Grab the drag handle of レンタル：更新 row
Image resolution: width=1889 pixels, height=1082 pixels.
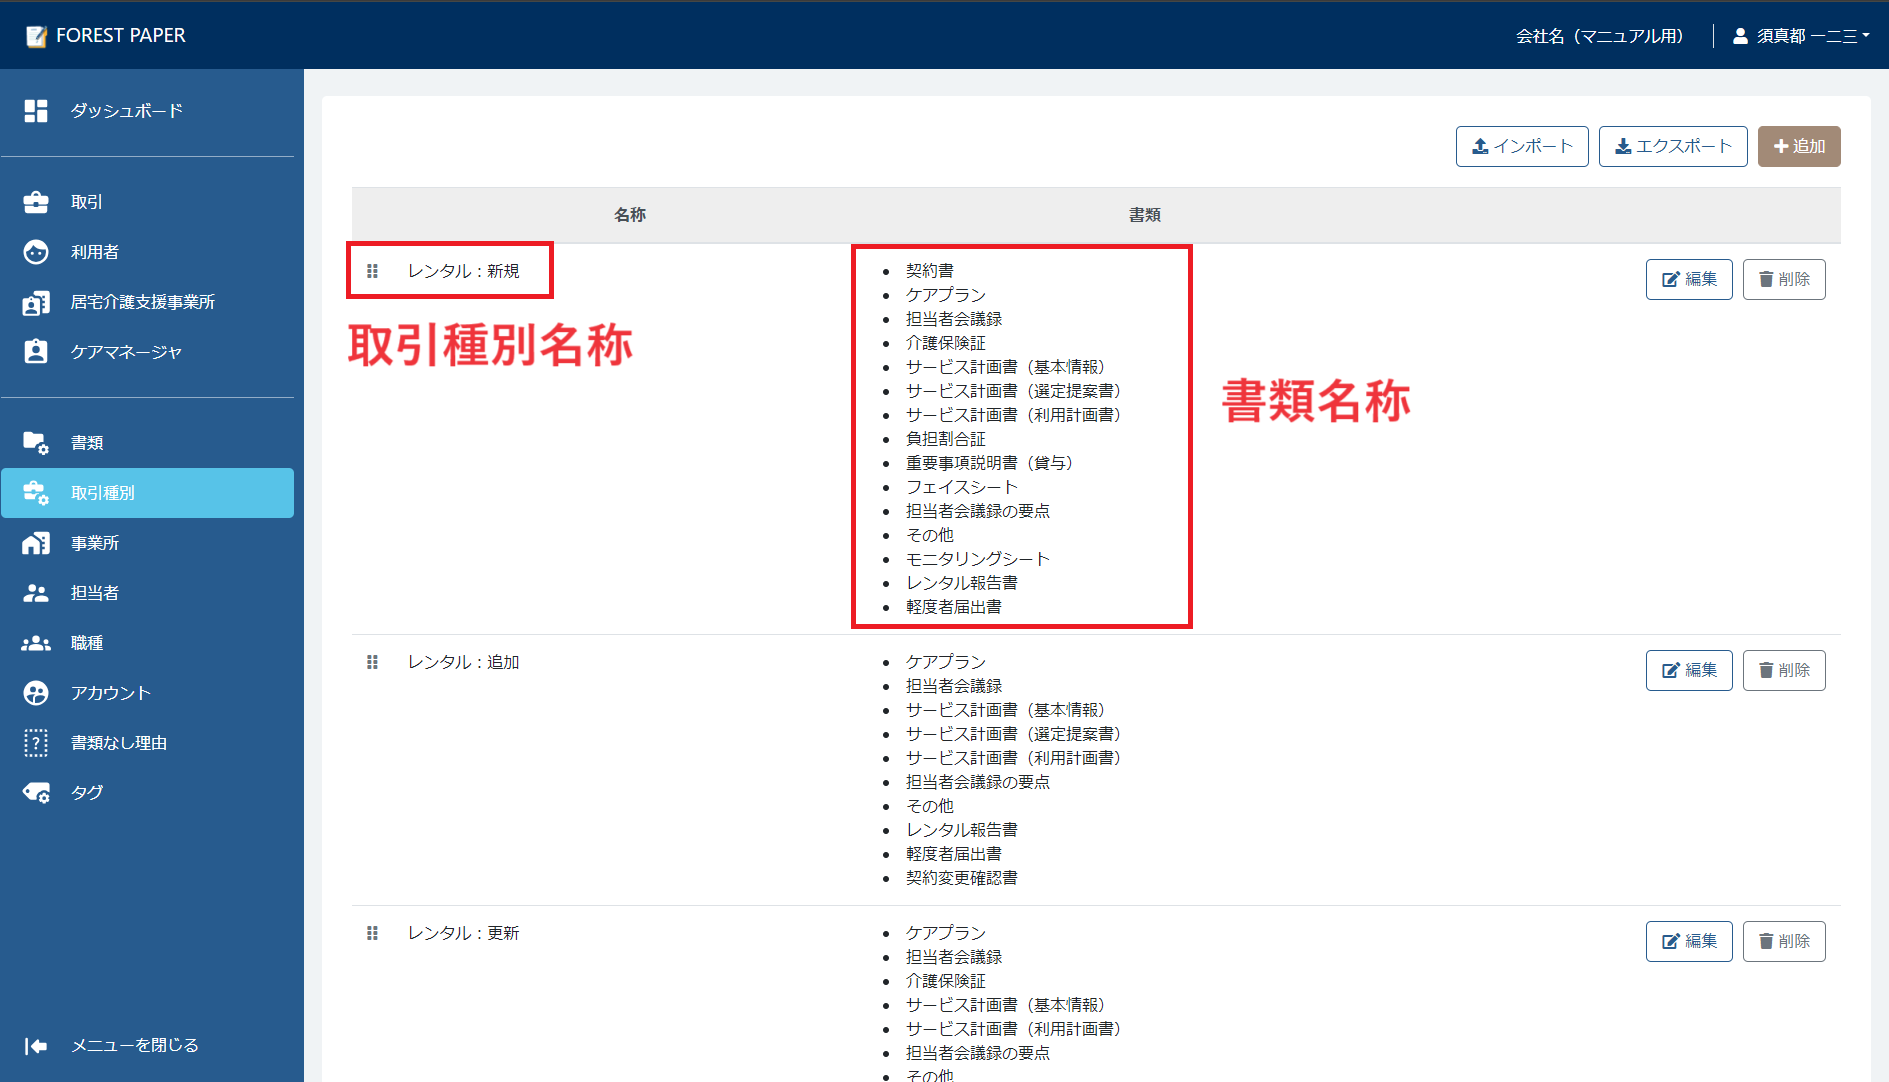(372, 933)
